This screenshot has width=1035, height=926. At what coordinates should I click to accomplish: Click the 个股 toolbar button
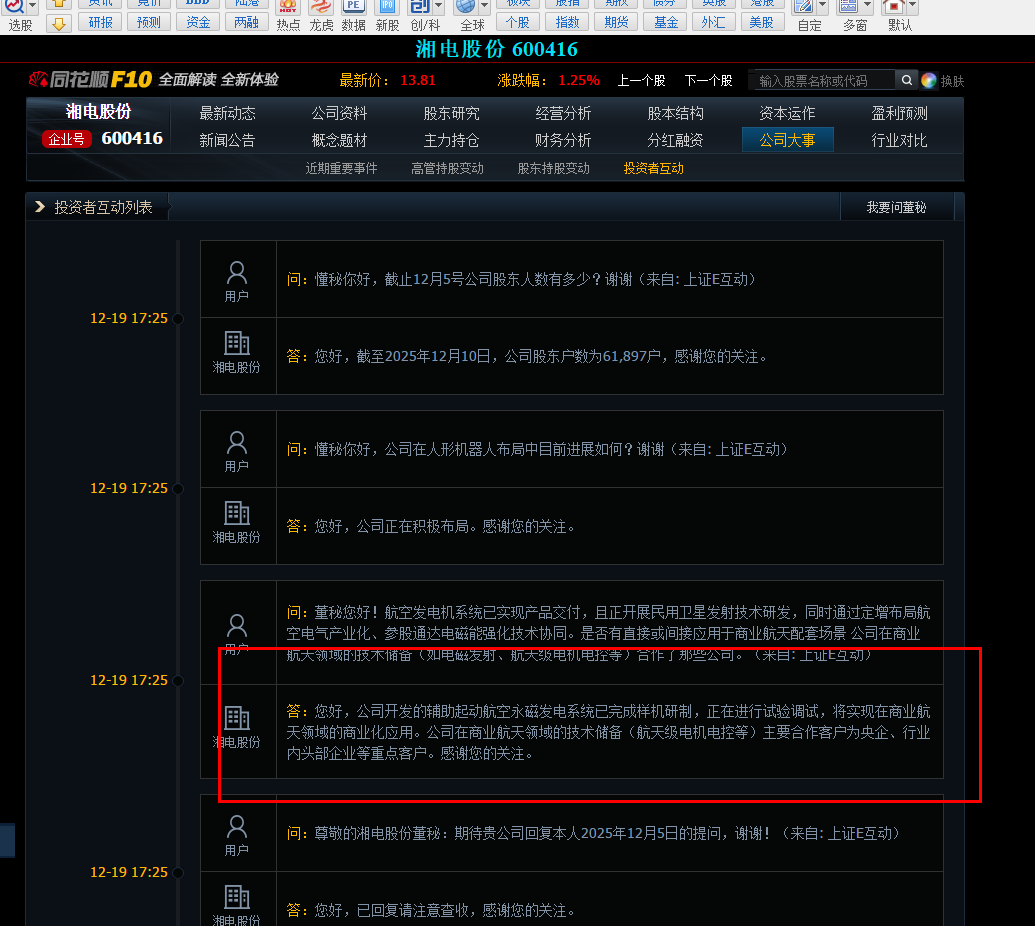[518, 22]
